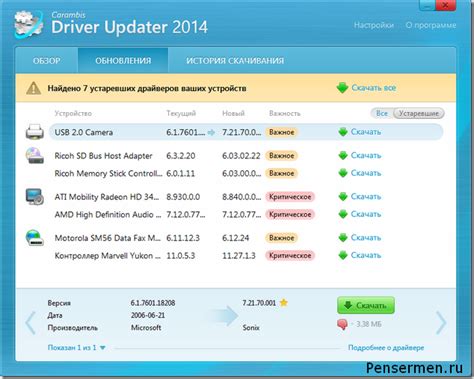Open the ИСТОРИЯ СКАЧИВАНИЯ tab
Screen dimensions: 474x379
[235, 61]
